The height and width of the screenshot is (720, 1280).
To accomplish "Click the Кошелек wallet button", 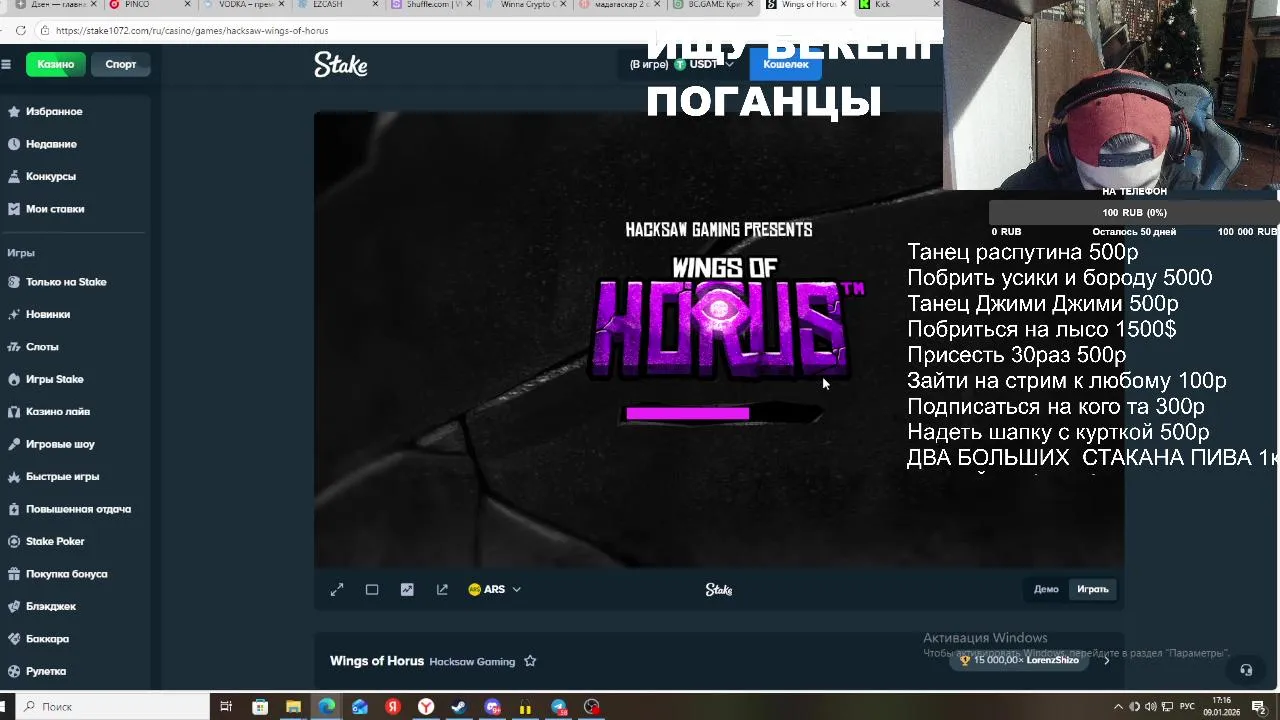I will click(x=786, y=64).
